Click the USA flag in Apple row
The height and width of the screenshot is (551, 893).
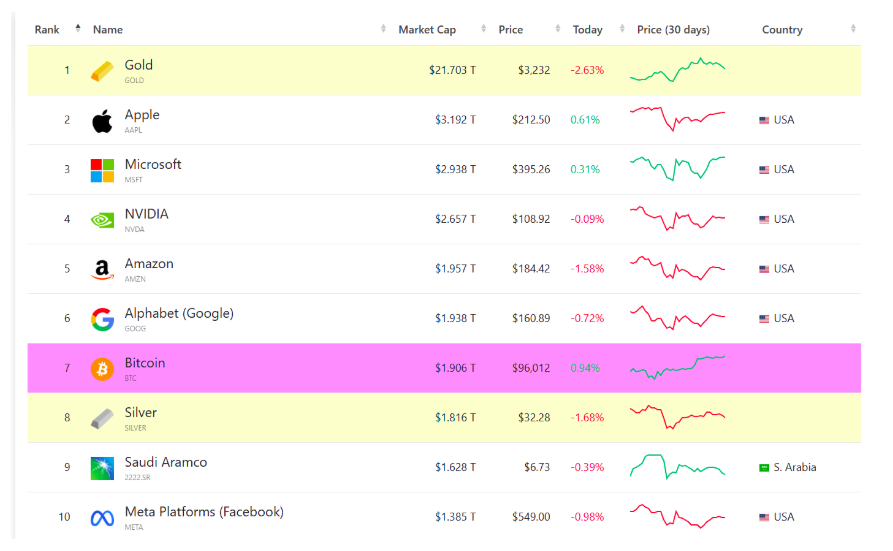point(764,120)
